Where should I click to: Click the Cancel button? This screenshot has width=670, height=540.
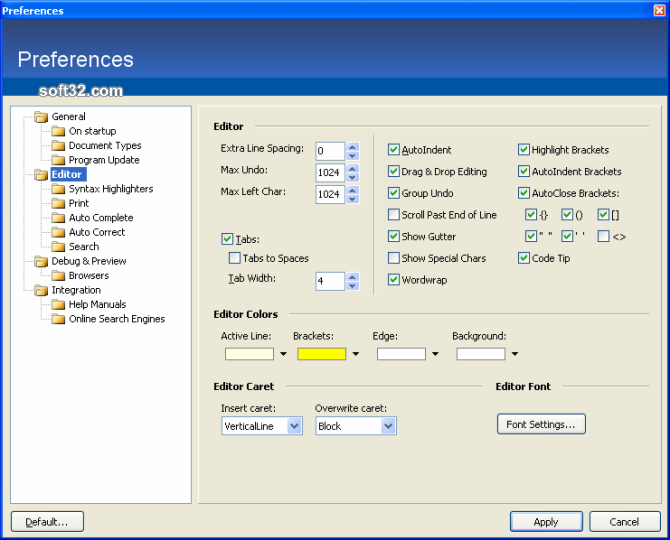(x=625, y=522)
